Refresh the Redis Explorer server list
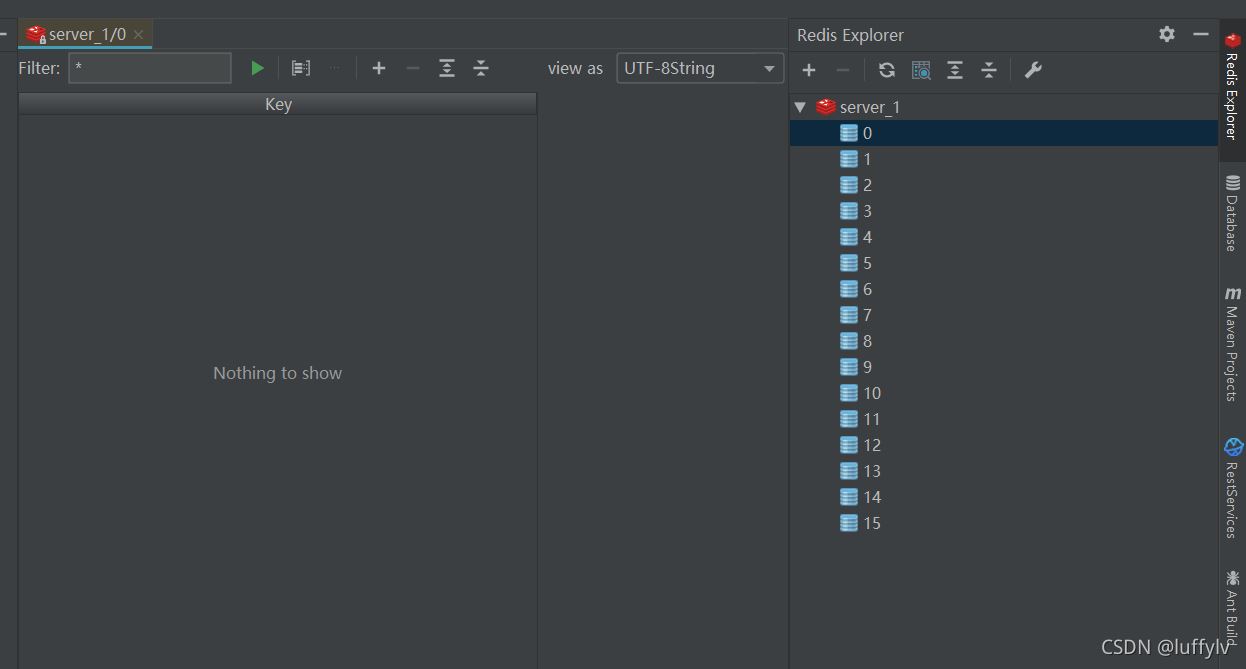 point(887,70)
